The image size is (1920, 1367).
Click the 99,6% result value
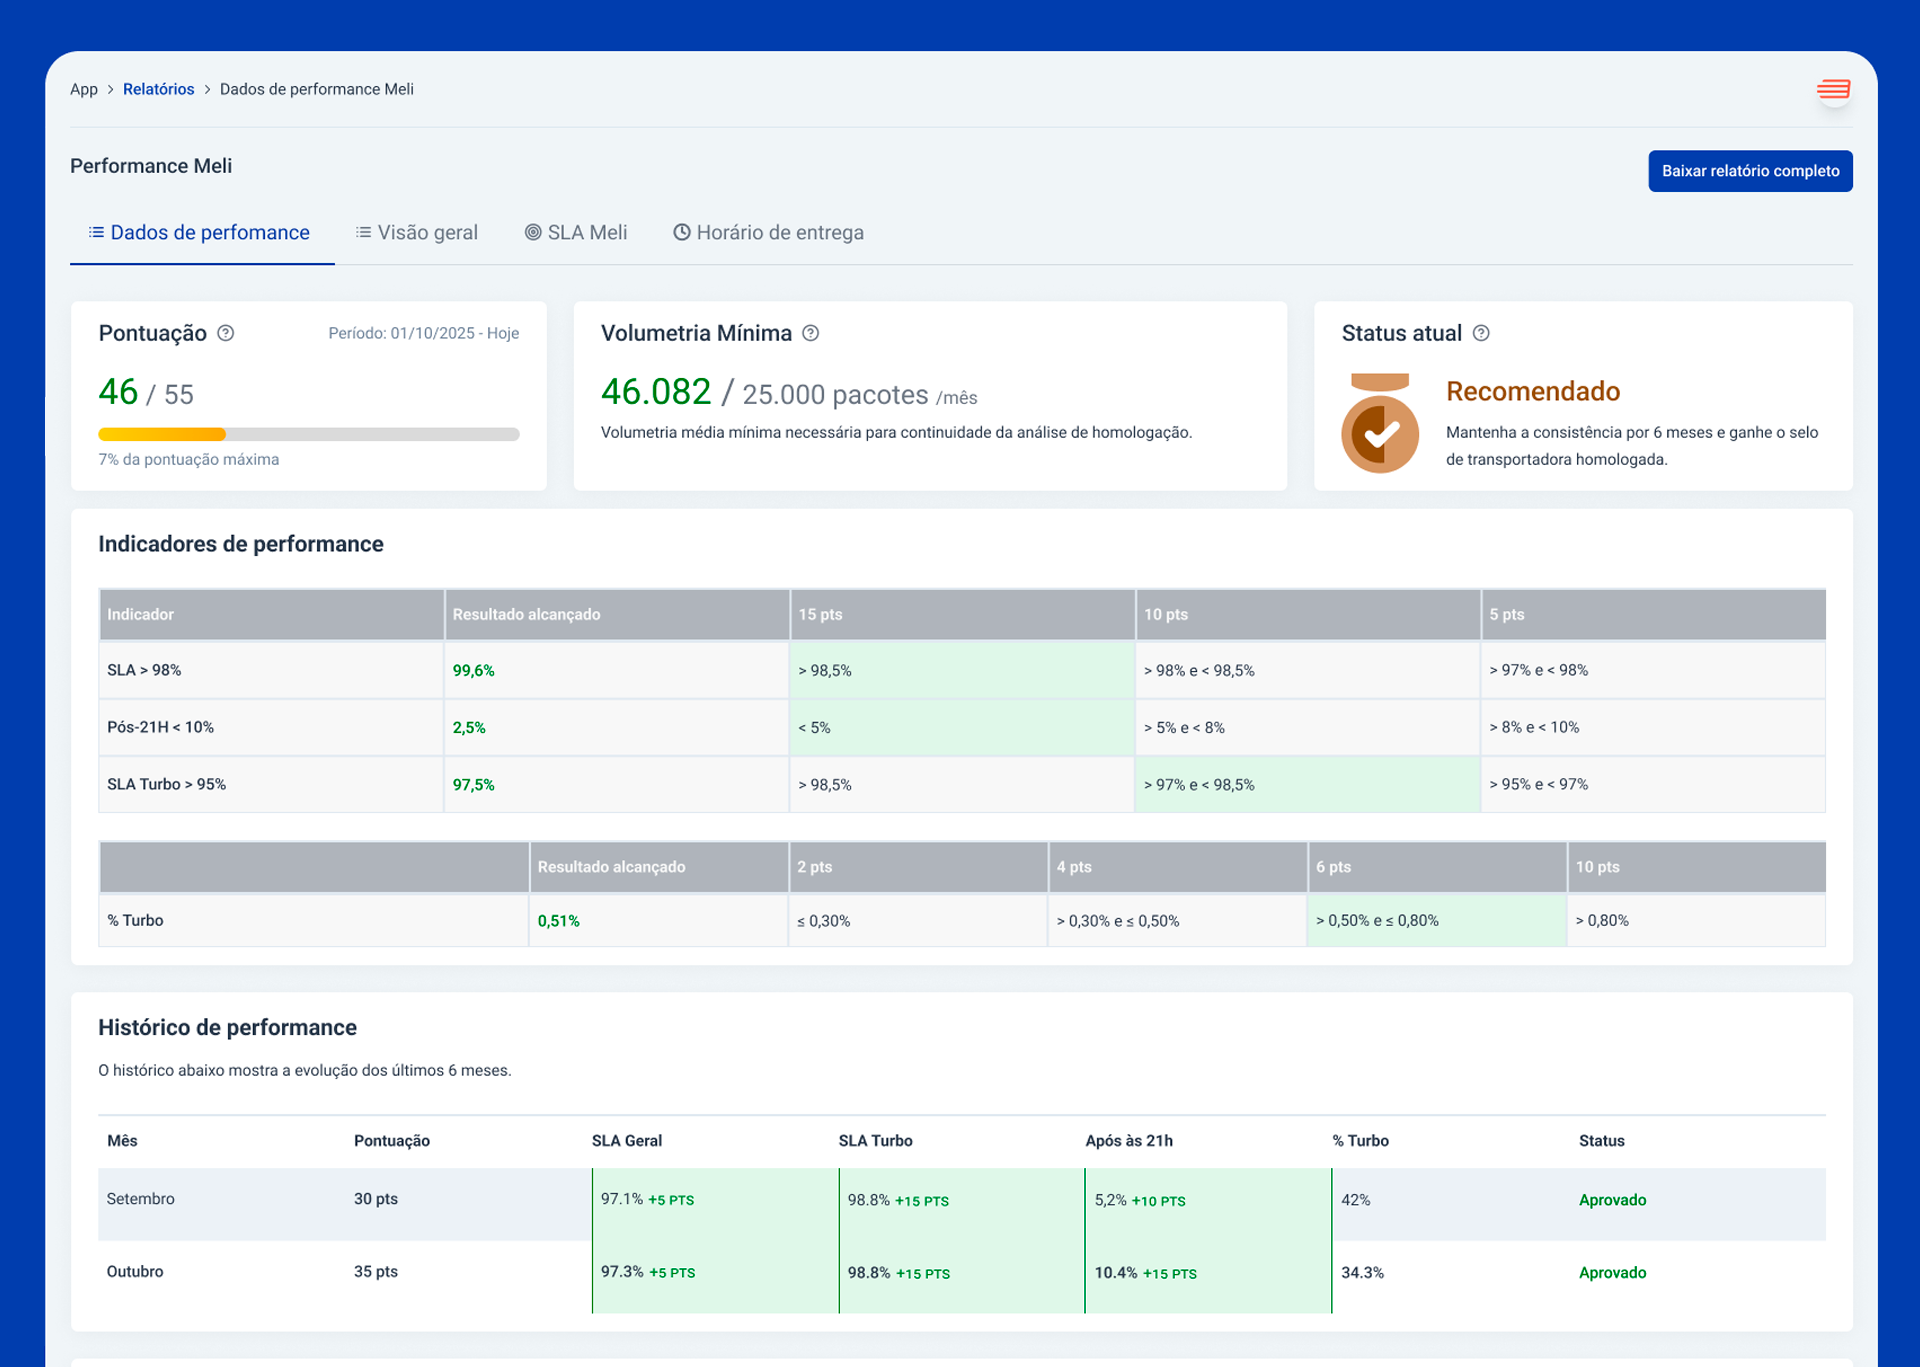pyautogui.click(x=474, y=670)
